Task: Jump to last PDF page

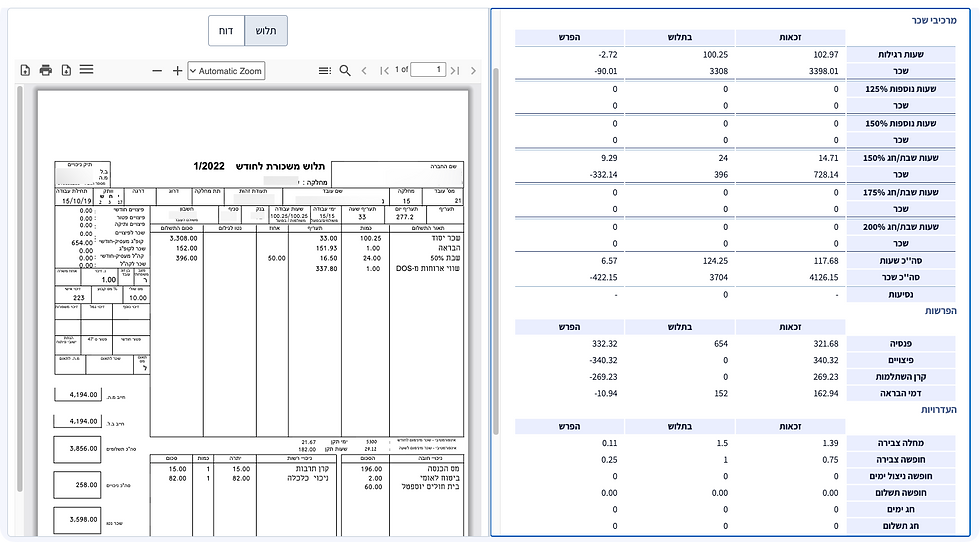Action: point(455,71)
